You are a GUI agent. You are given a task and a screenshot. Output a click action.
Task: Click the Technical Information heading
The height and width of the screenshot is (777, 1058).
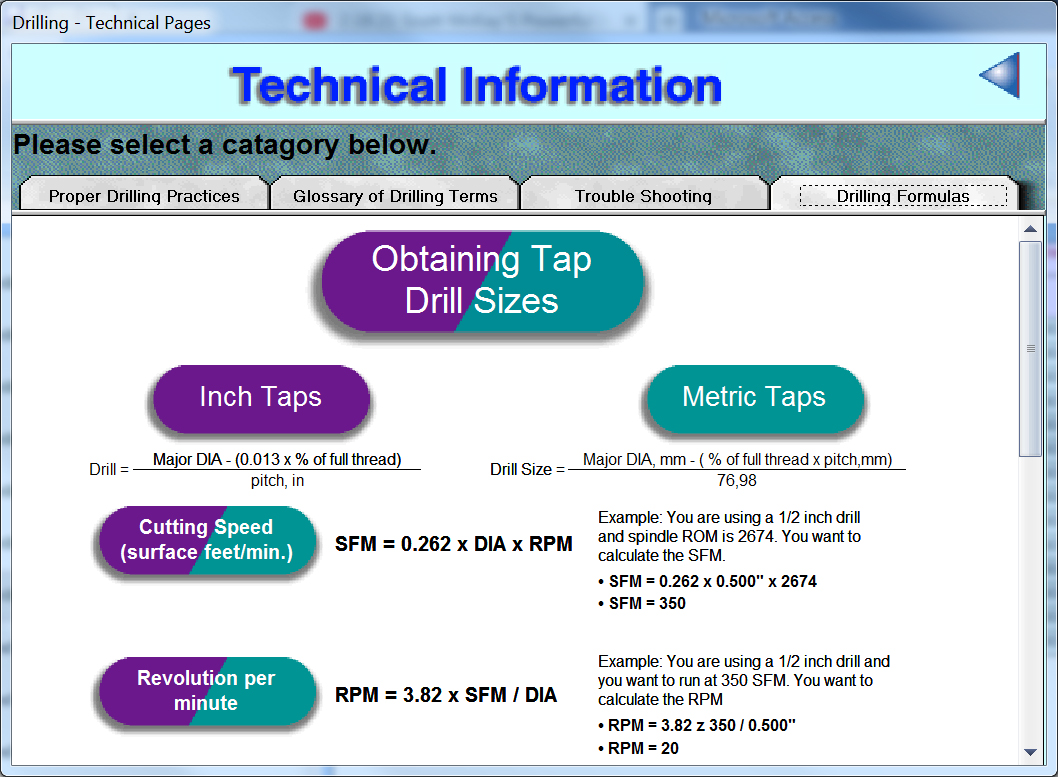coord(476,86)
